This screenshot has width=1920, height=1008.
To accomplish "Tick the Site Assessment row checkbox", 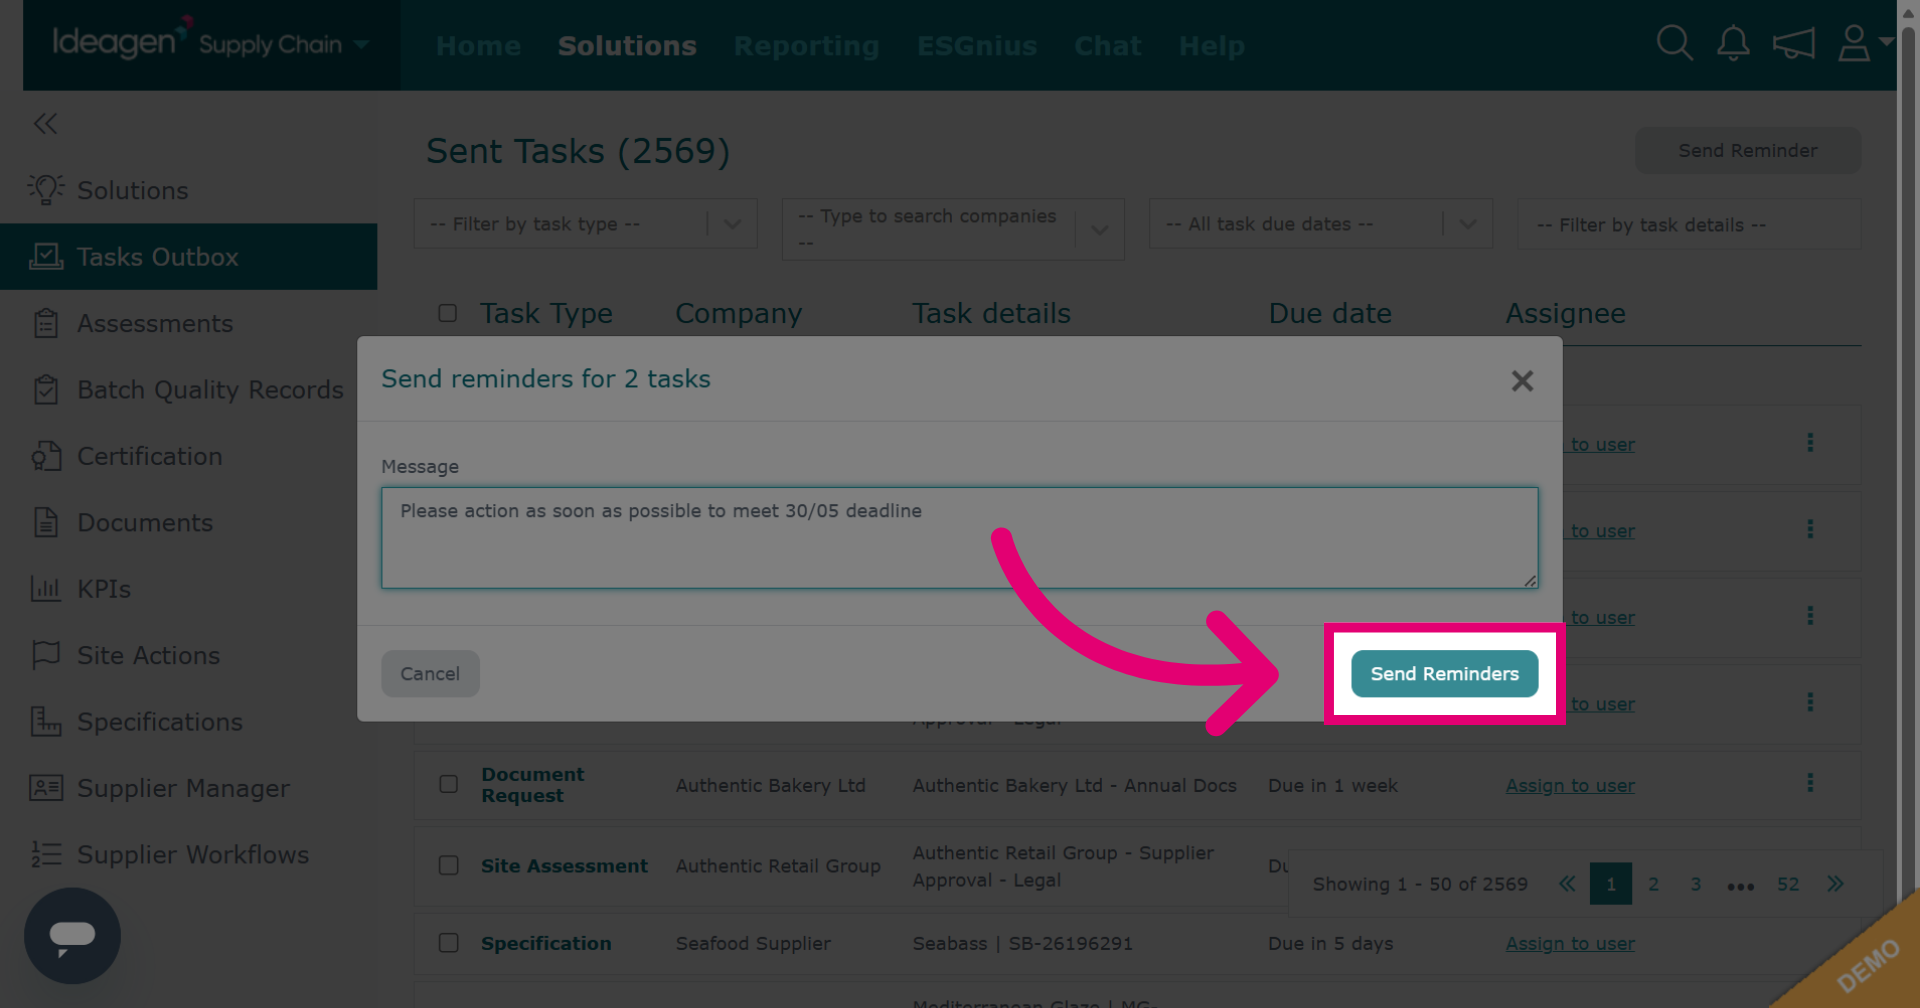I will tap(448, 866).
